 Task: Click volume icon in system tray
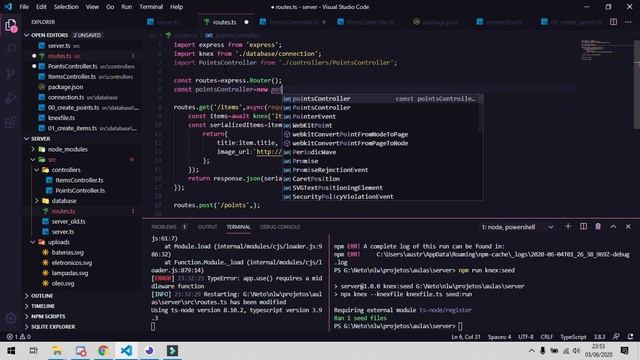click(x=576, y=351)
